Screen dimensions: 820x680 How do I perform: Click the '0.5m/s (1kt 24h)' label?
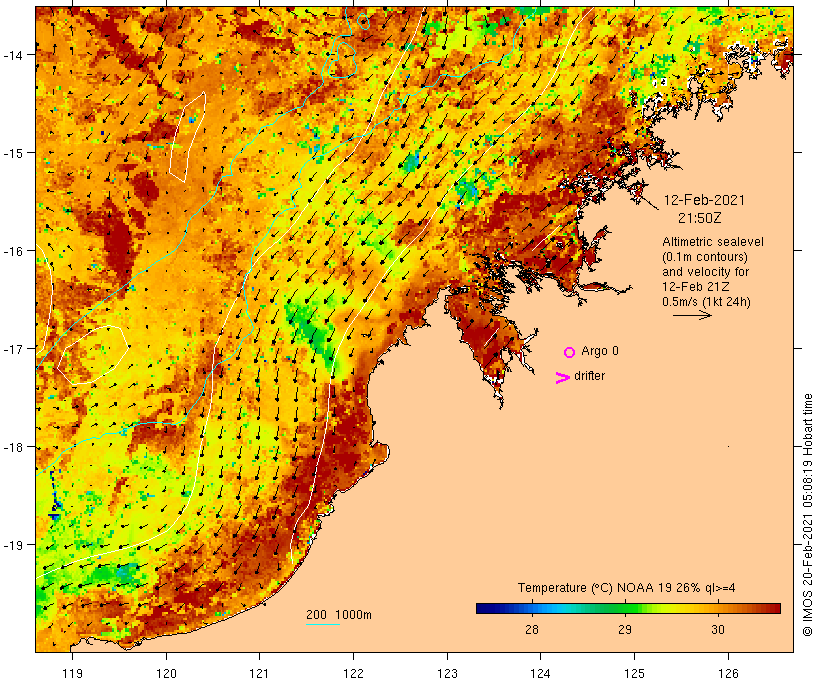click(706, 302)
